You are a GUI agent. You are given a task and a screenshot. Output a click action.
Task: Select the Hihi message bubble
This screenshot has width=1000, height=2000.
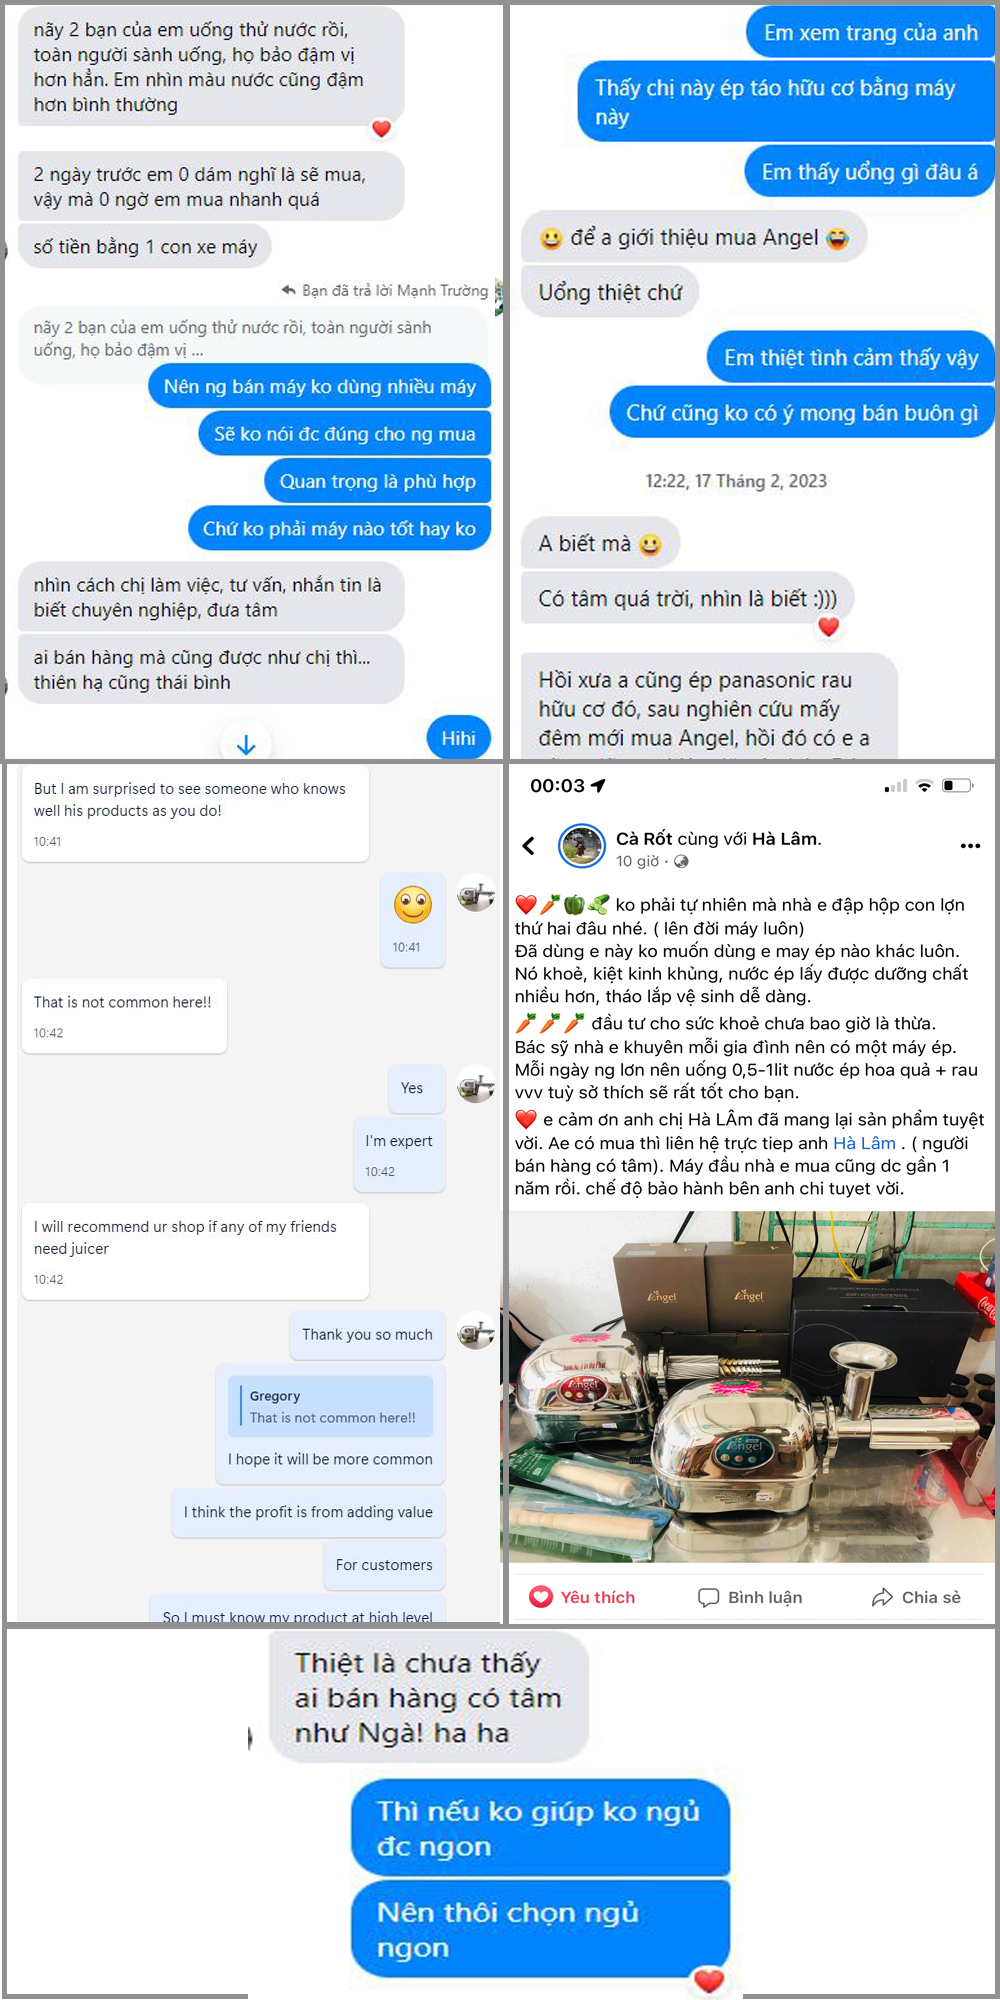tap(458, 738)
